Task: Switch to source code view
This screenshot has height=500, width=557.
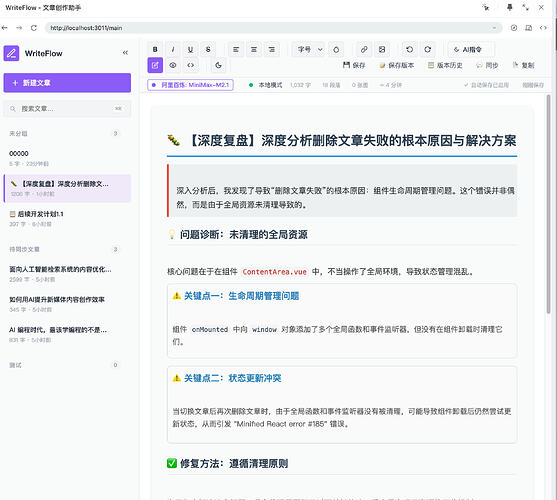Action: 191,65
